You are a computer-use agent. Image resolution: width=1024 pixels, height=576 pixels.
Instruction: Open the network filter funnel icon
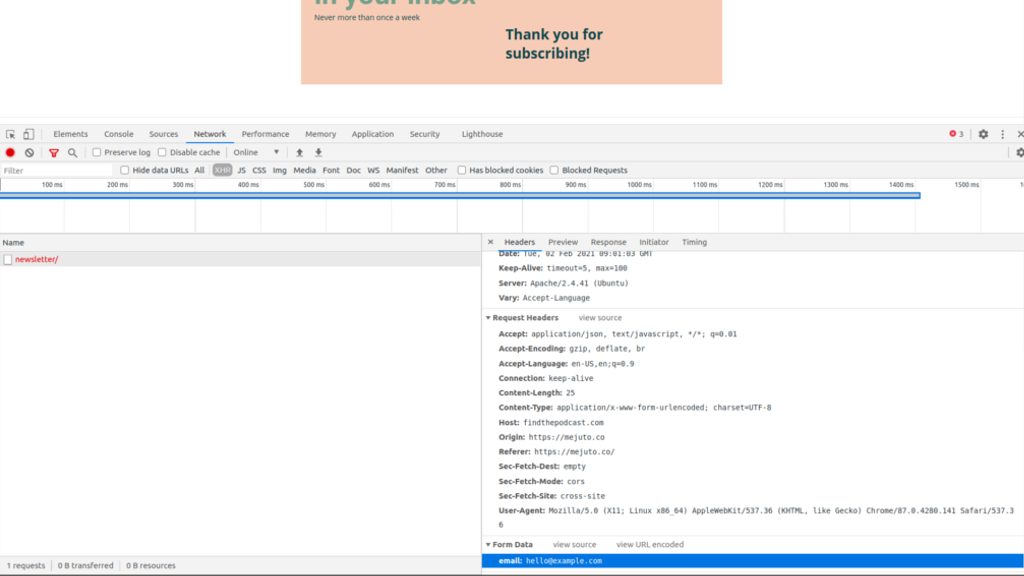pos(53,153)
